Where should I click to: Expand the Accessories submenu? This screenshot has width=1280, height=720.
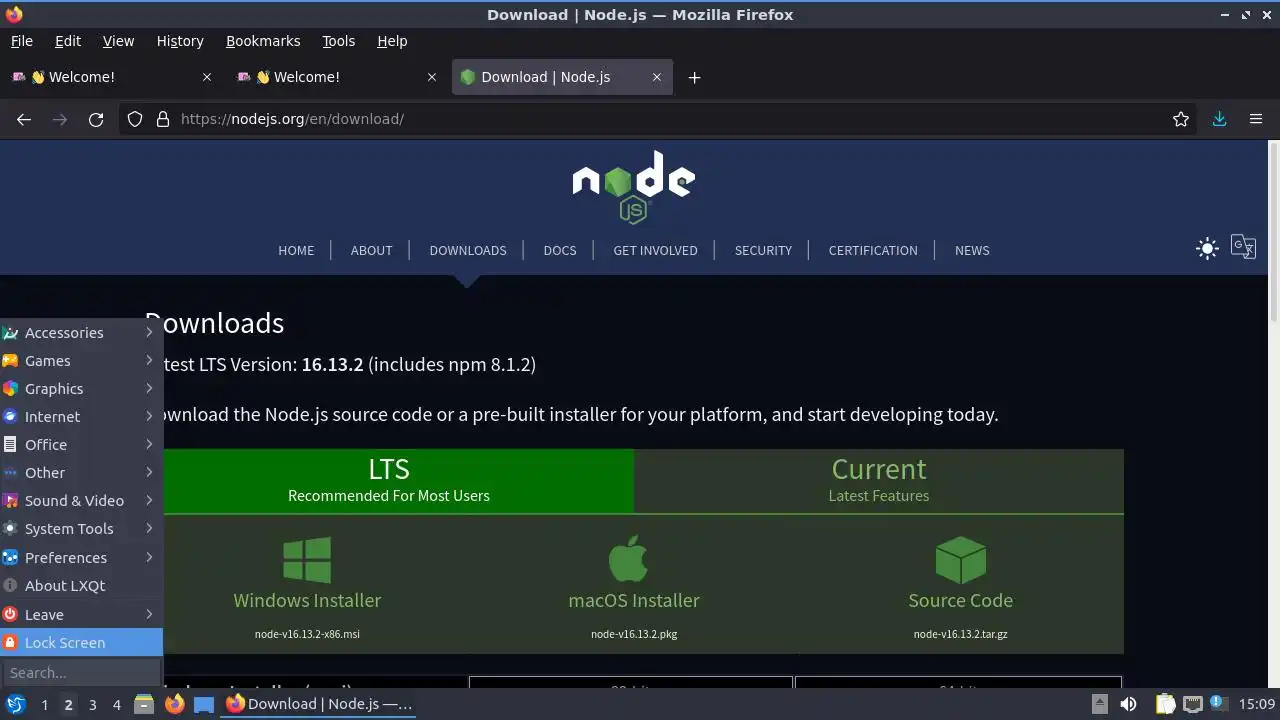tap(81, 333)
